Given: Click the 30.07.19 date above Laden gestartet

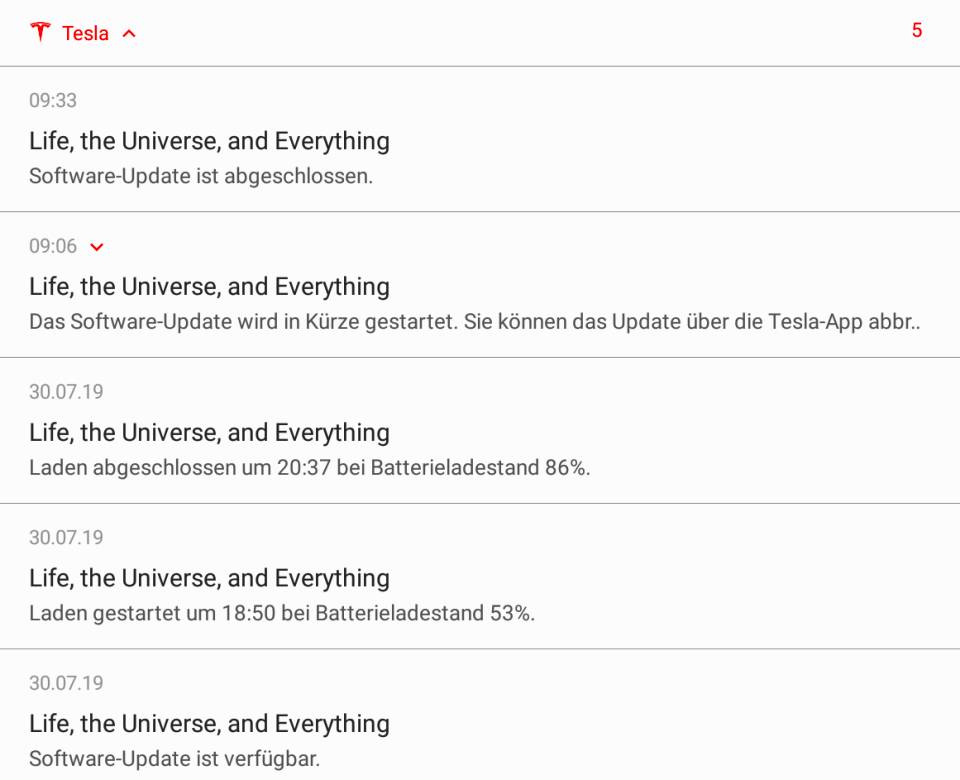Looking at the screenshot, I should [x=66, y=538].
